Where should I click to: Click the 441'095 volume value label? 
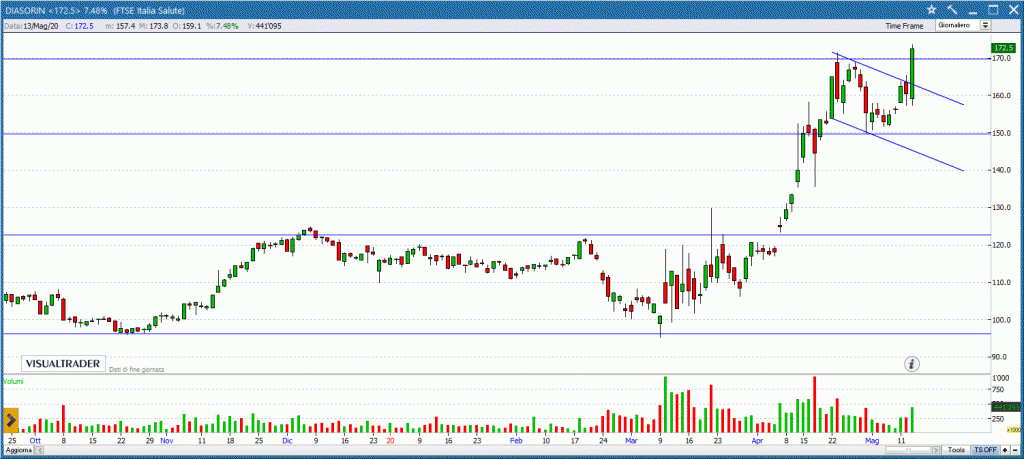pyautogui.click(x=1005, y=406)
